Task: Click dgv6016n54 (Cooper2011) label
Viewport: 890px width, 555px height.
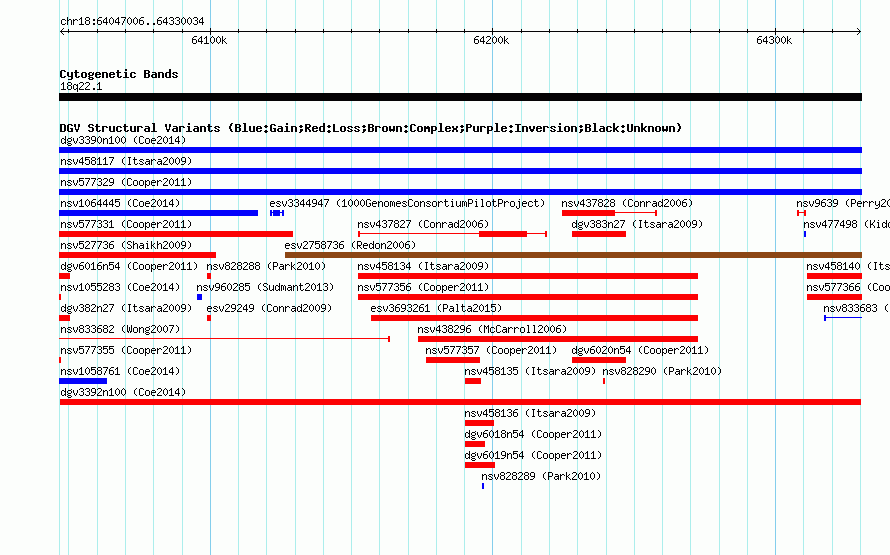Action: tap(129, 266)
